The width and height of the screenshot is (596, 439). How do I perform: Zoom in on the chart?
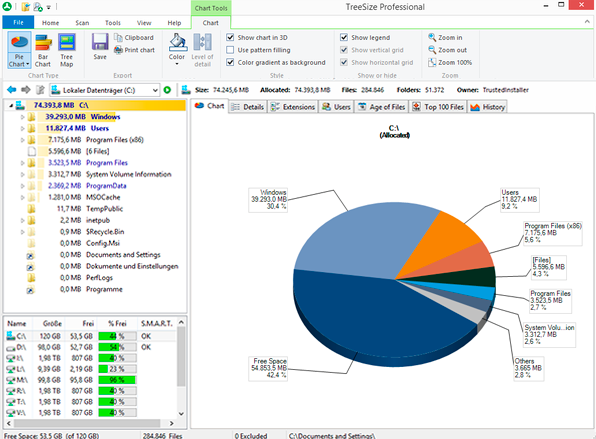[445, 38]
